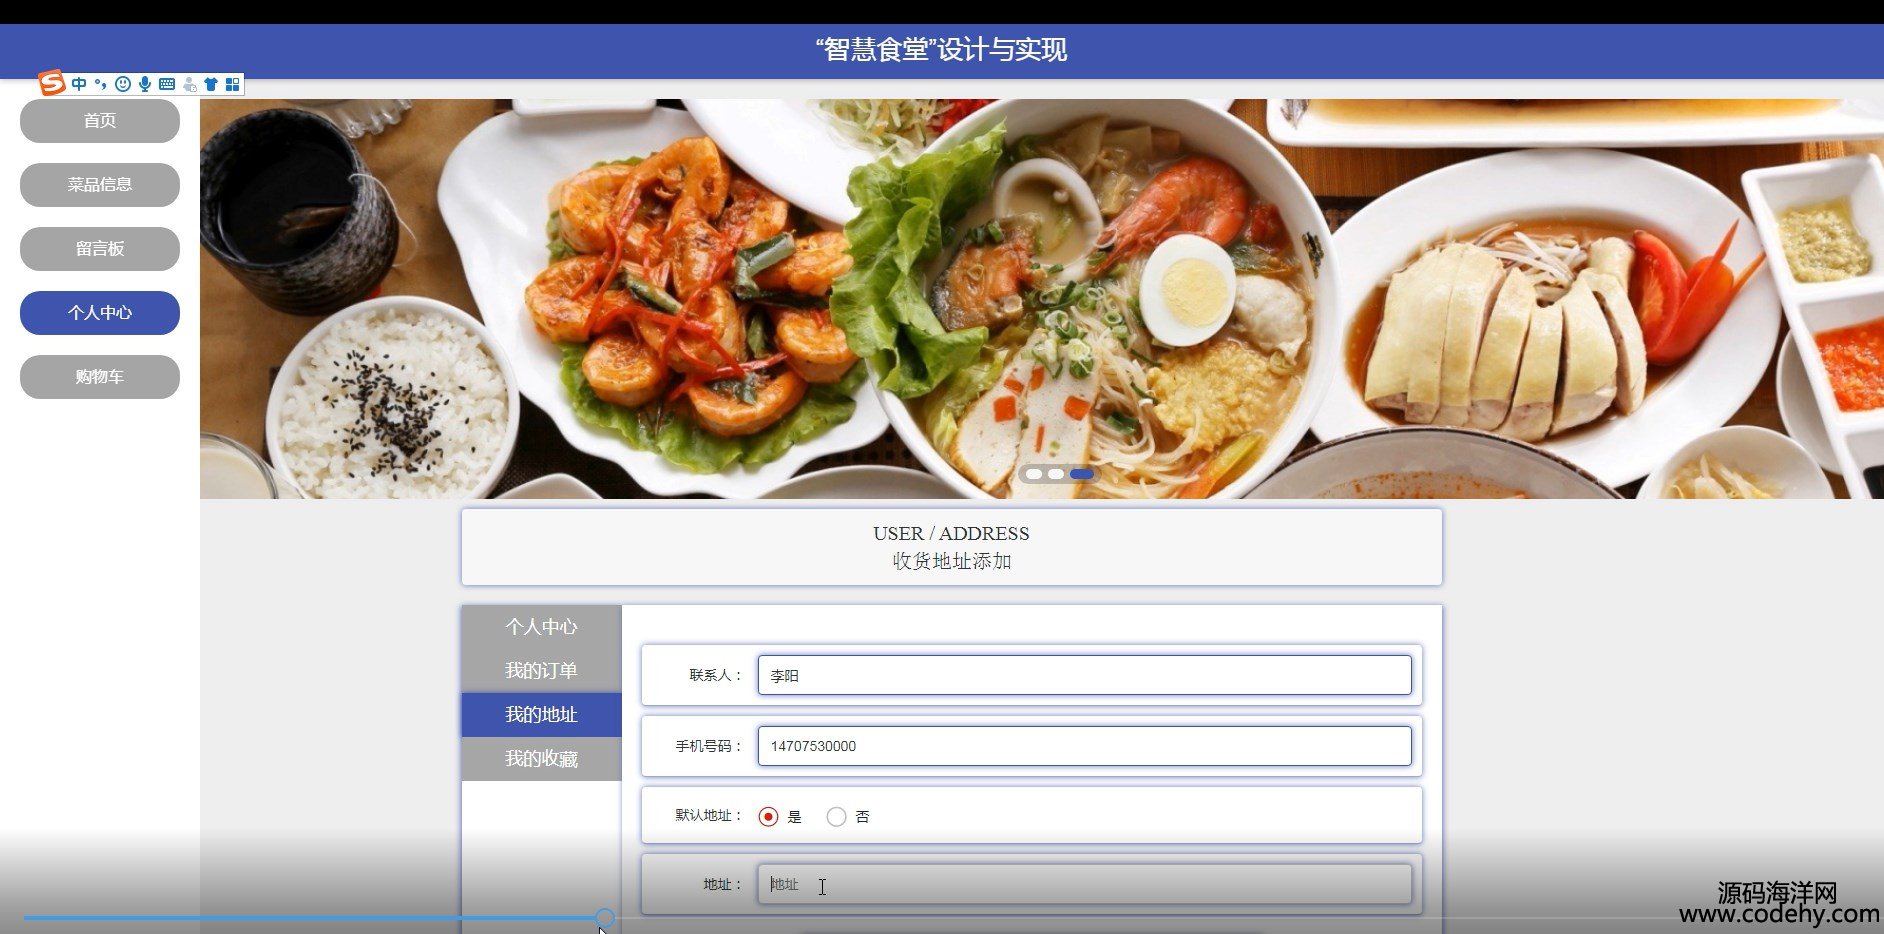Image resolution: width=1884 pixels, height=934 pixels.
Task: Click the “智慧食堂”设计与实现 header title
Action: 941,49
